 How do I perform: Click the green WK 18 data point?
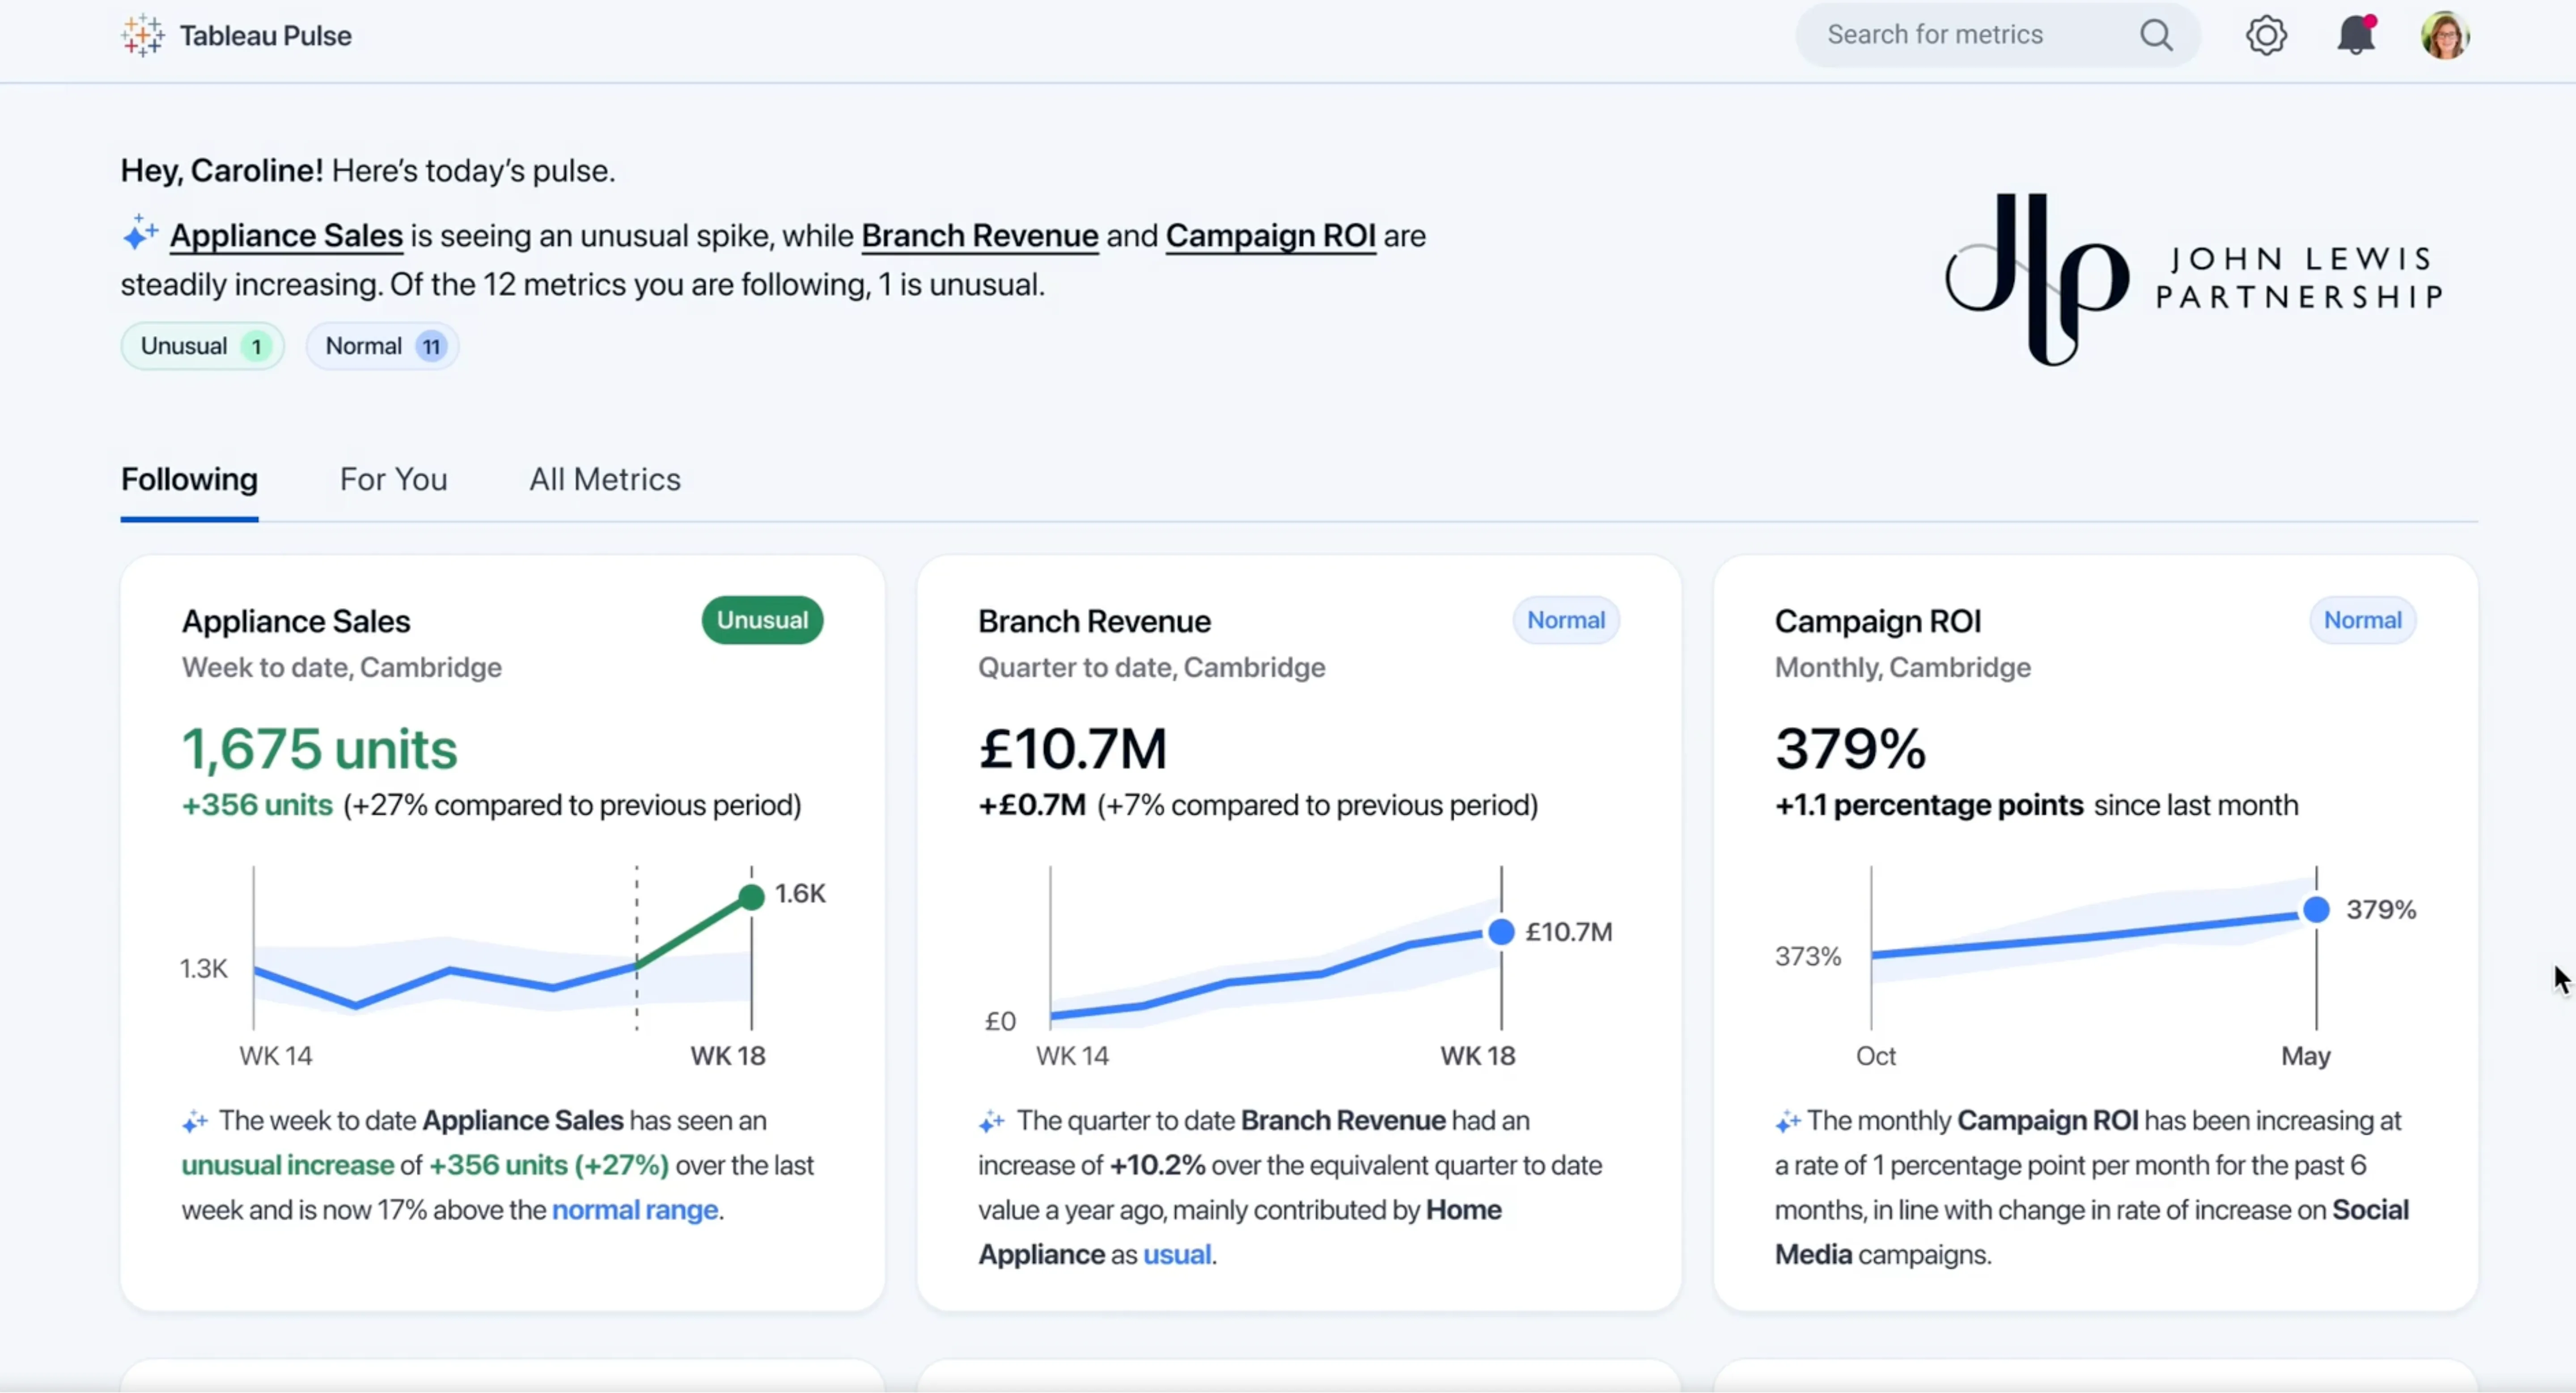click(751, 896)
